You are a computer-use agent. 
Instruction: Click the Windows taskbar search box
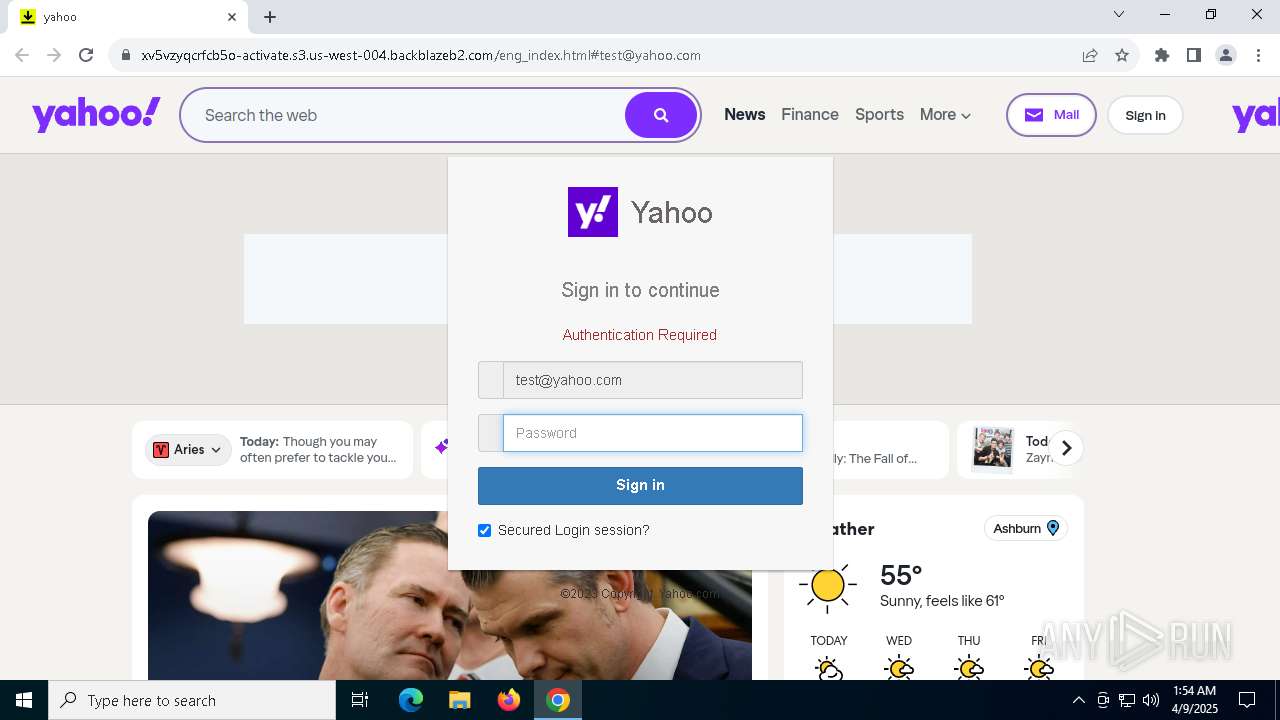coord(192,700)
